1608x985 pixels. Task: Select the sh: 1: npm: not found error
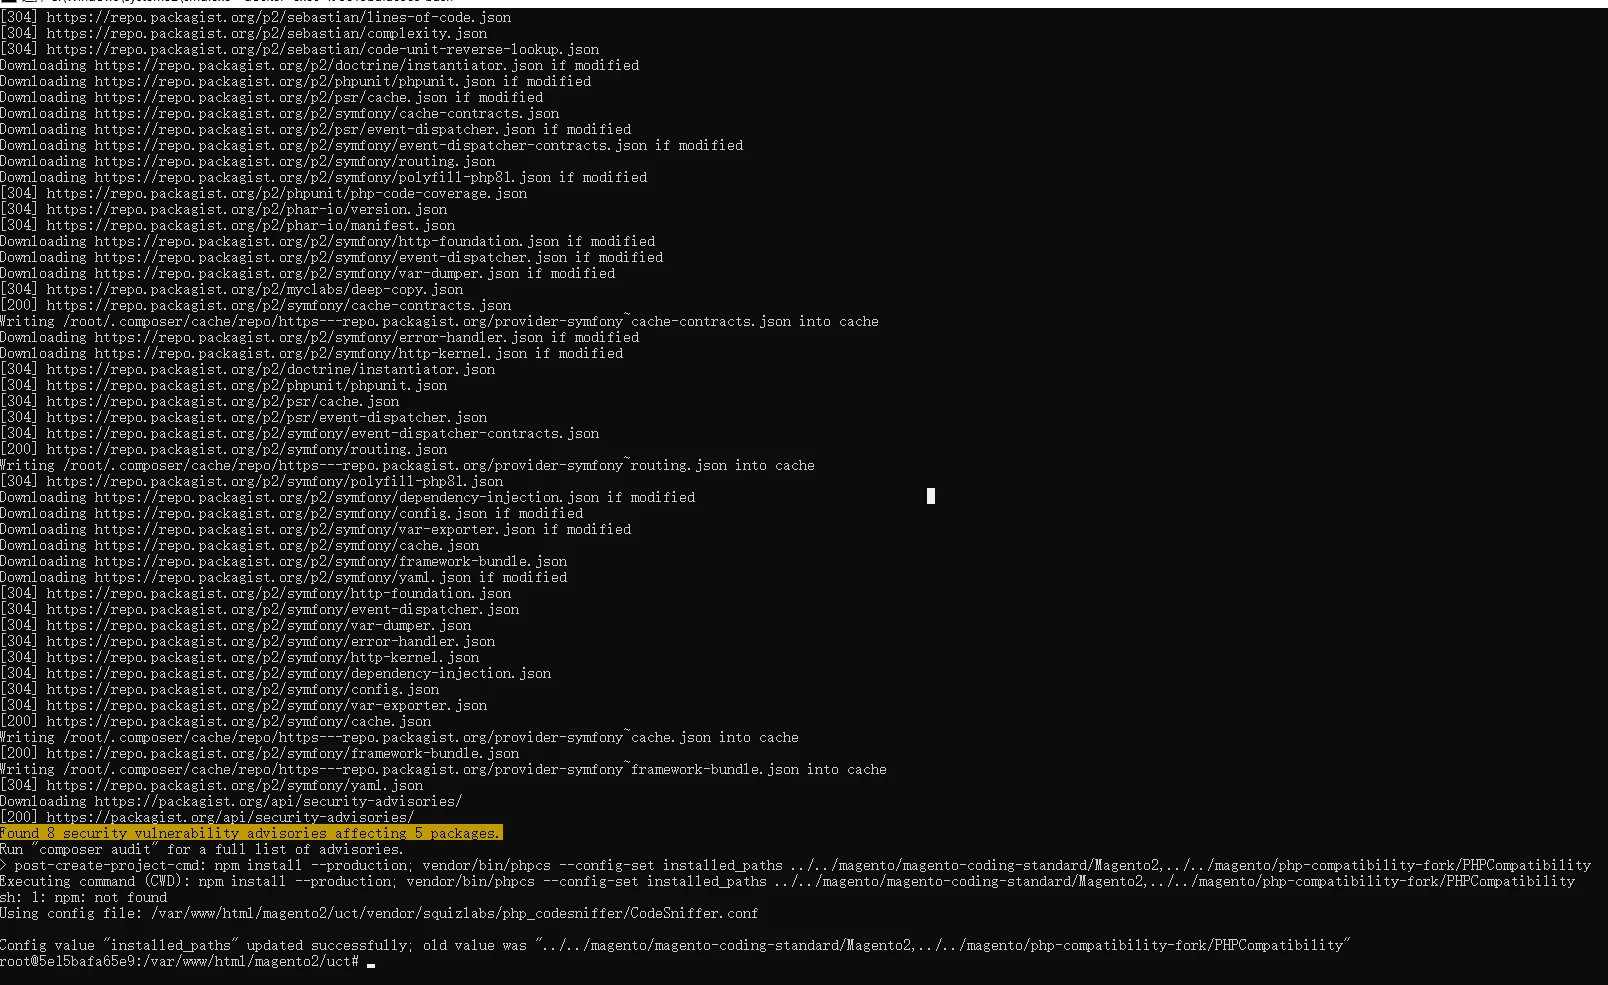[x=84, y=897]
